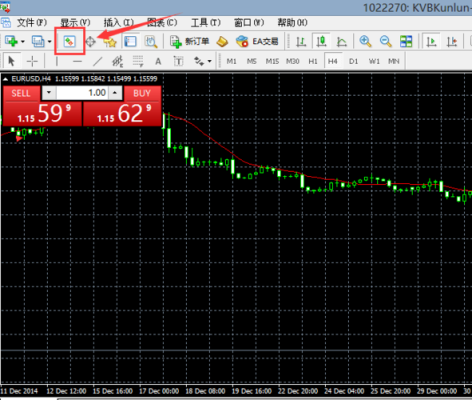Click the red BUY button

[142, 93]
